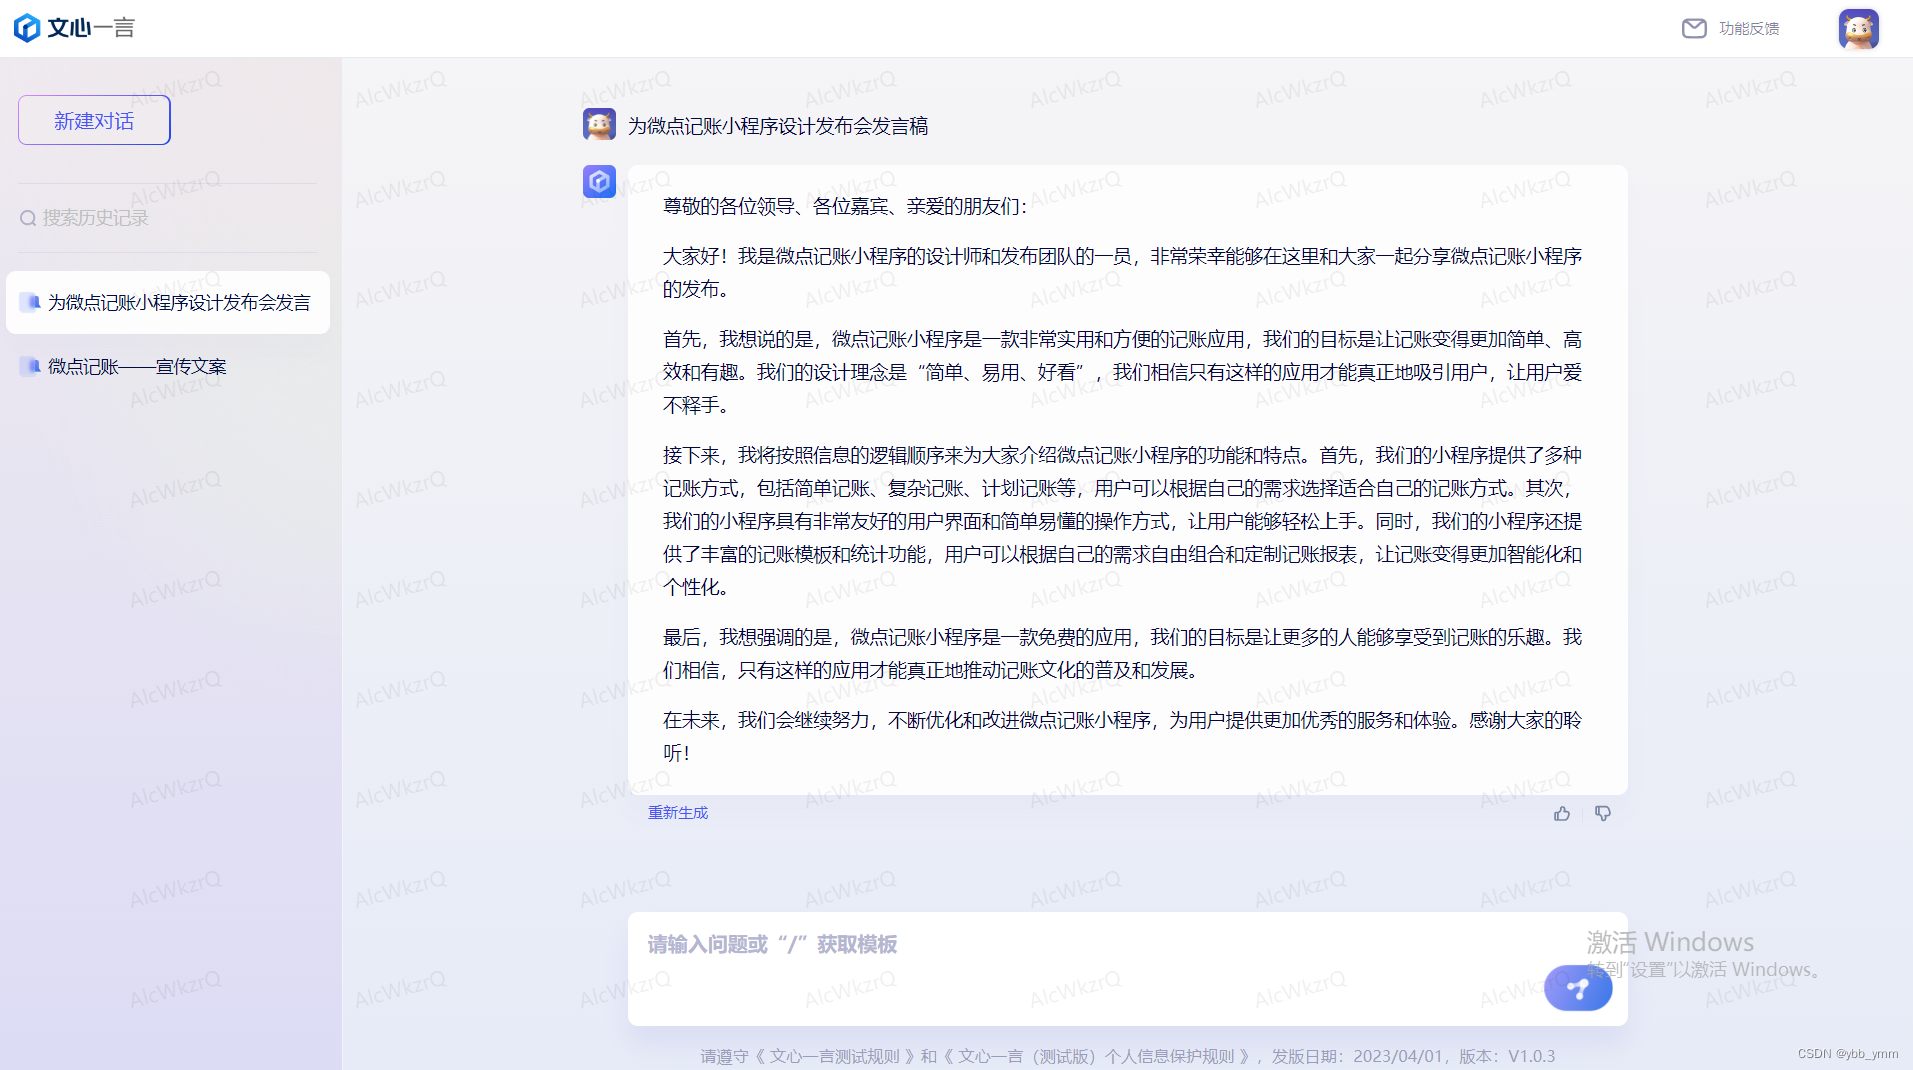Click the paragraph beginning 最后，我想强调的是

coord(1122,653)
